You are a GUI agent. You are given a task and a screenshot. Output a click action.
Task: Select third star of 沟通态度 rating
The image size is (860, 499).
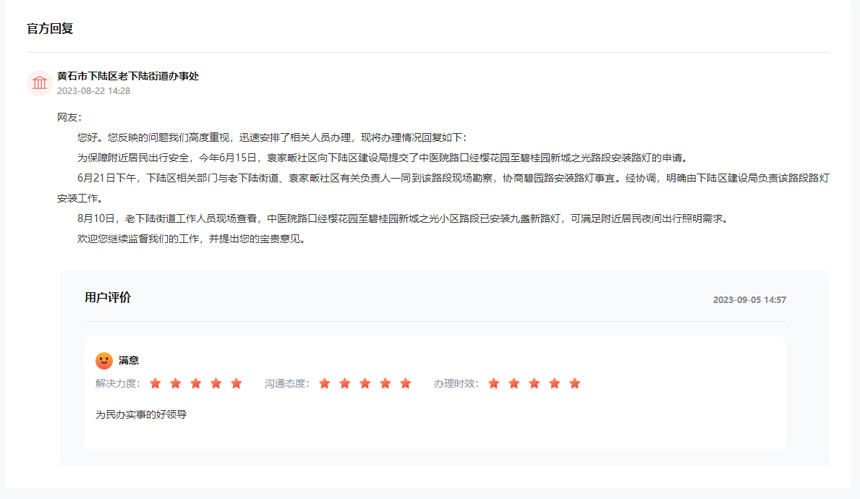tap(365, 383)
